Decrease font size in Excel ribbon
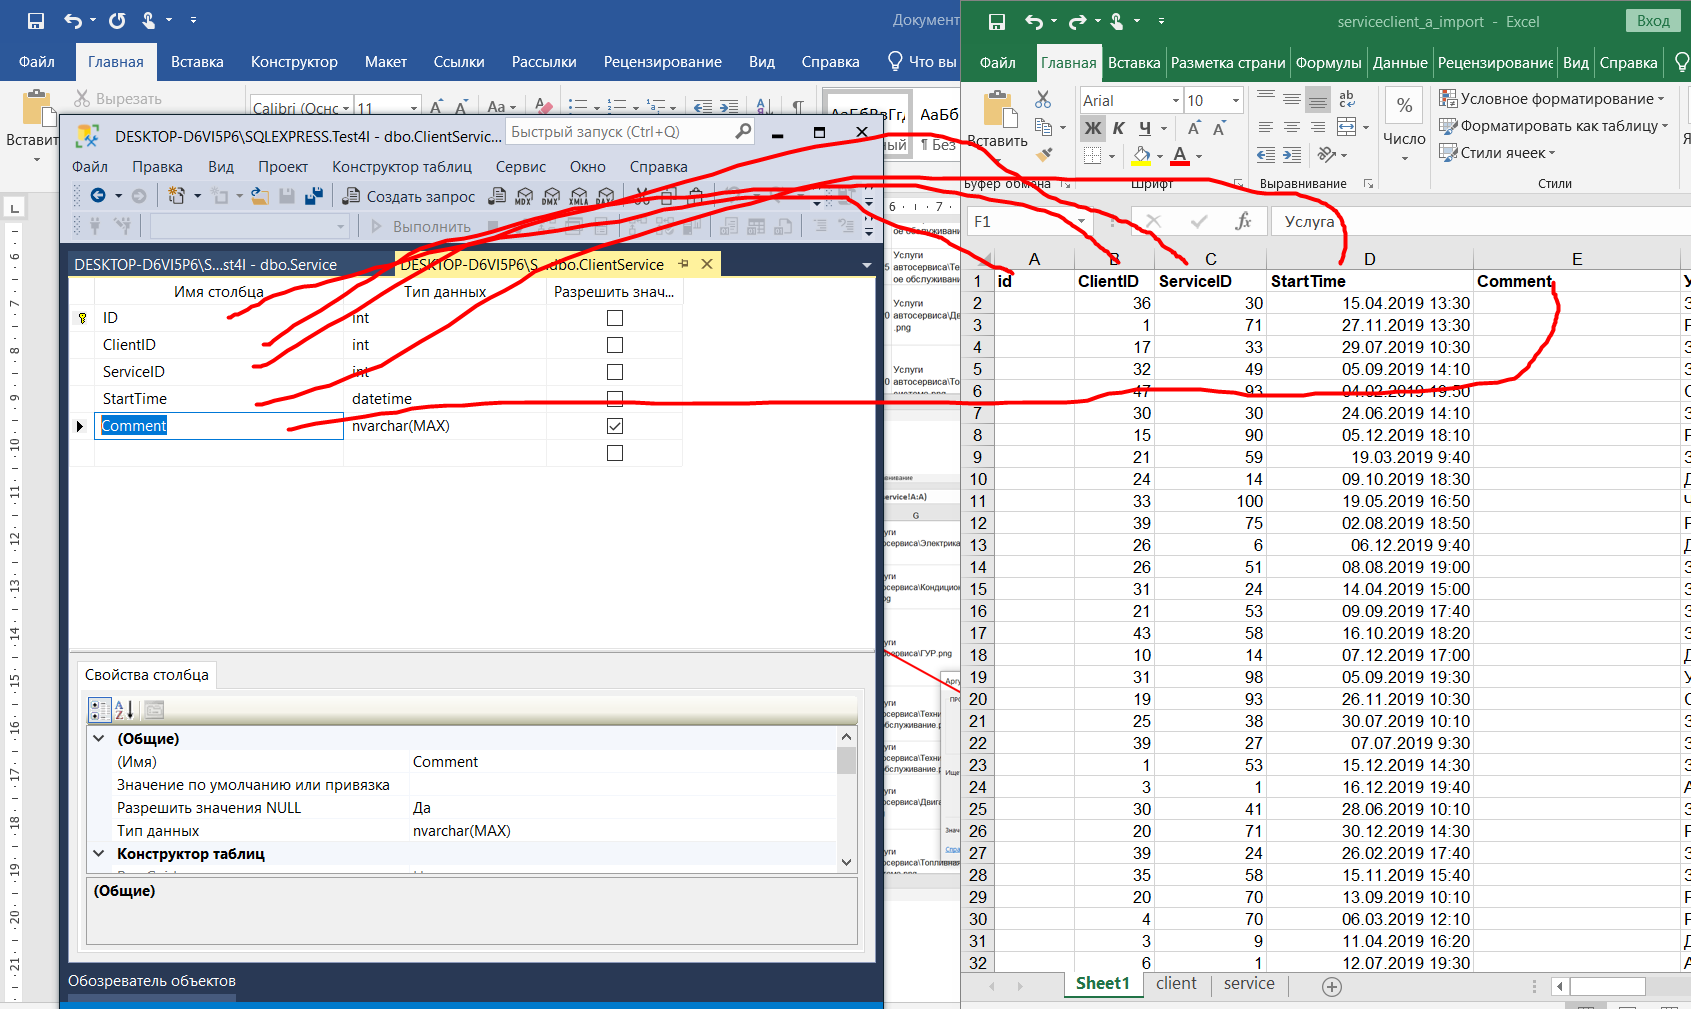The height and width of the screenshot is (1009, 1691). coord(1219,128)
